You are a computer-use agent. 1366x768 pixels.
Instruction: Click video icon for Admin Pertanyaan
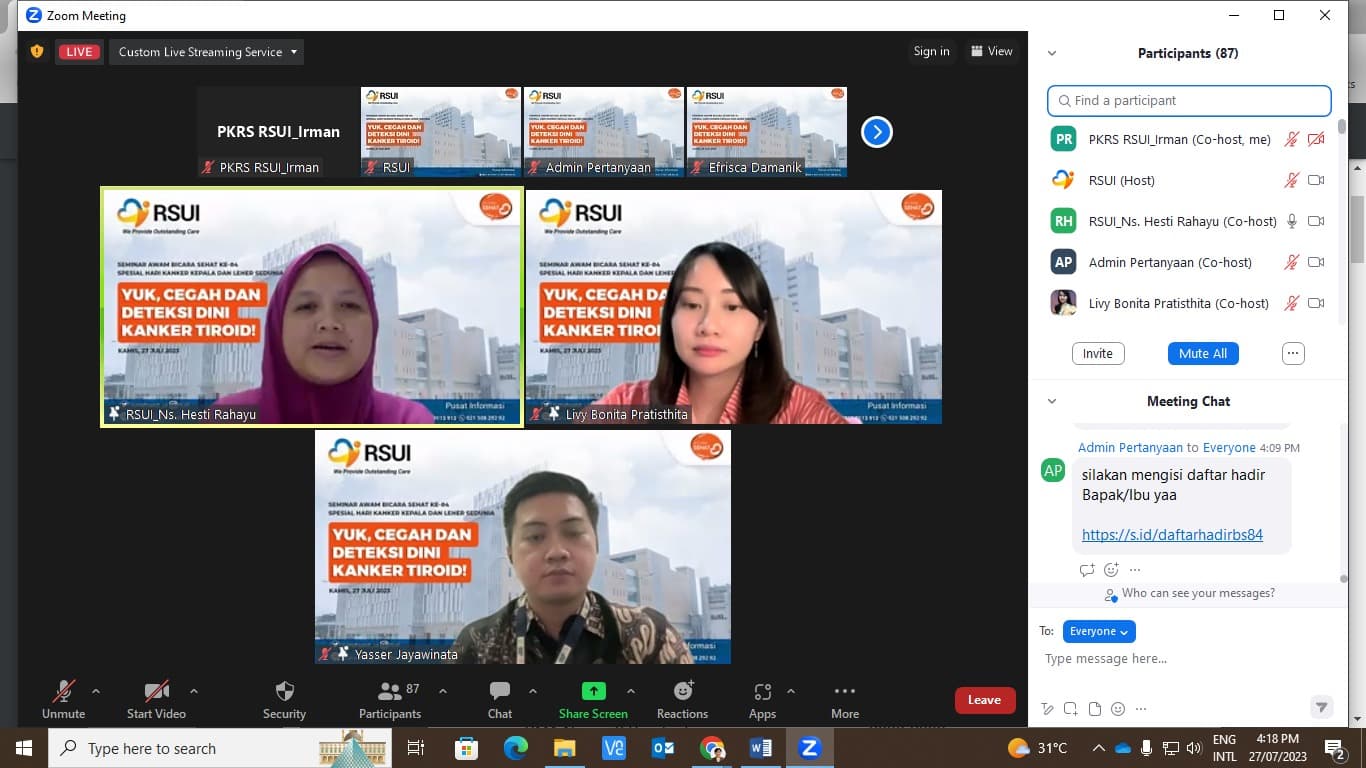point(1316,263)
